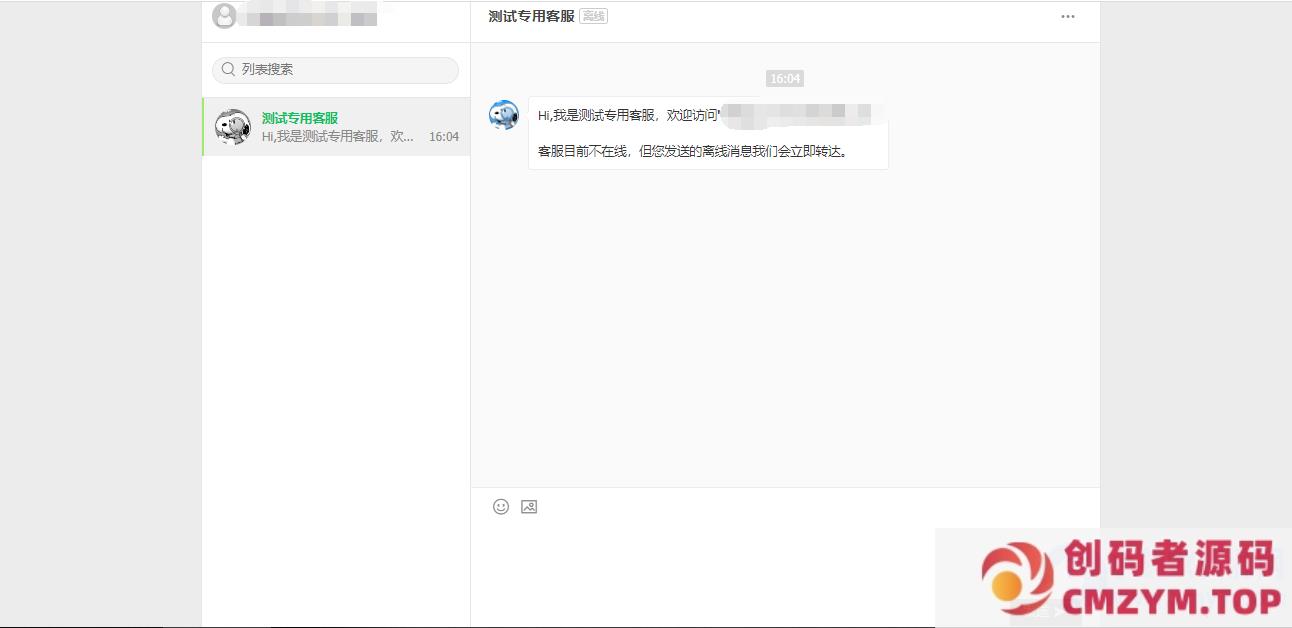Click the 16:04 time in conversation list
The height and width of the screenshot is (628, 1292).
444,137
